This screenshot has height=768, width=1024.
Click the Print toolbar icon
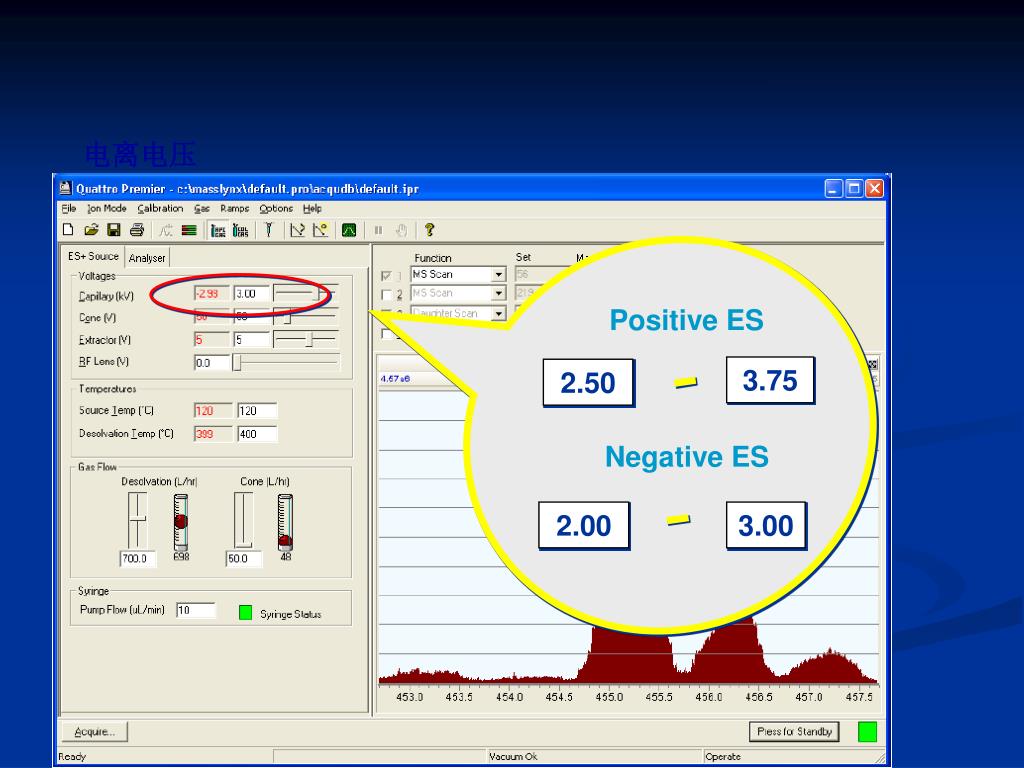click(x=136, y=230)
